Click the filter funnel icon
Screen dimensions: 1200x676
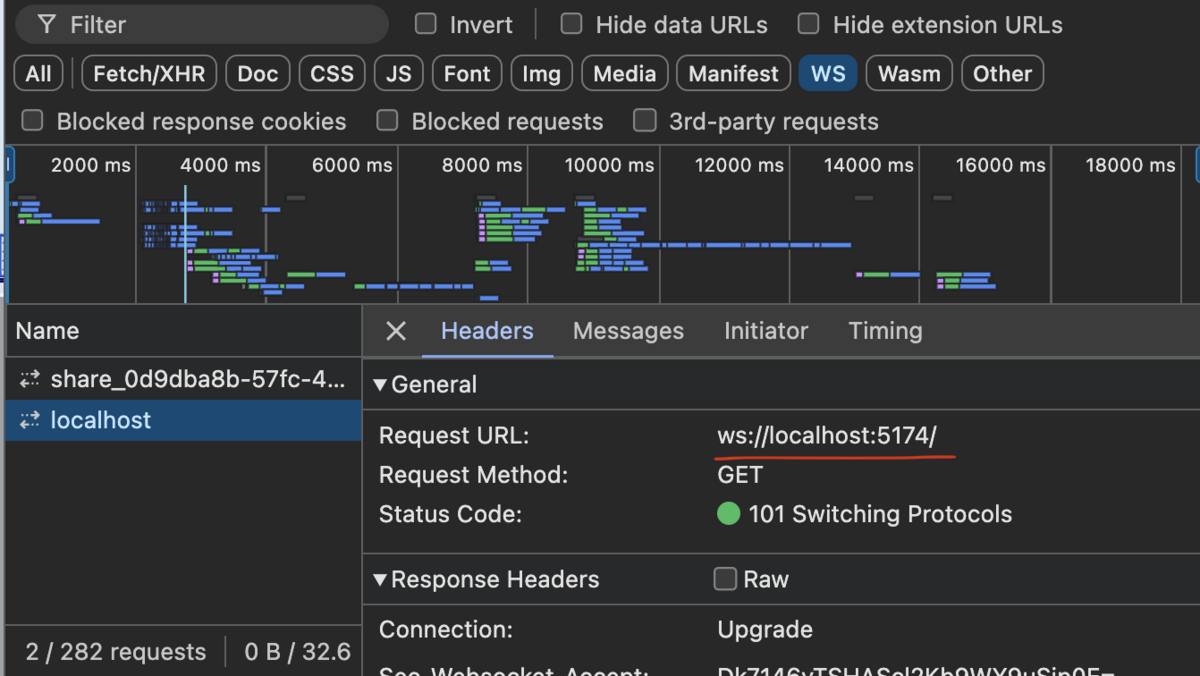pyautogui.click(x=46, y=25)
